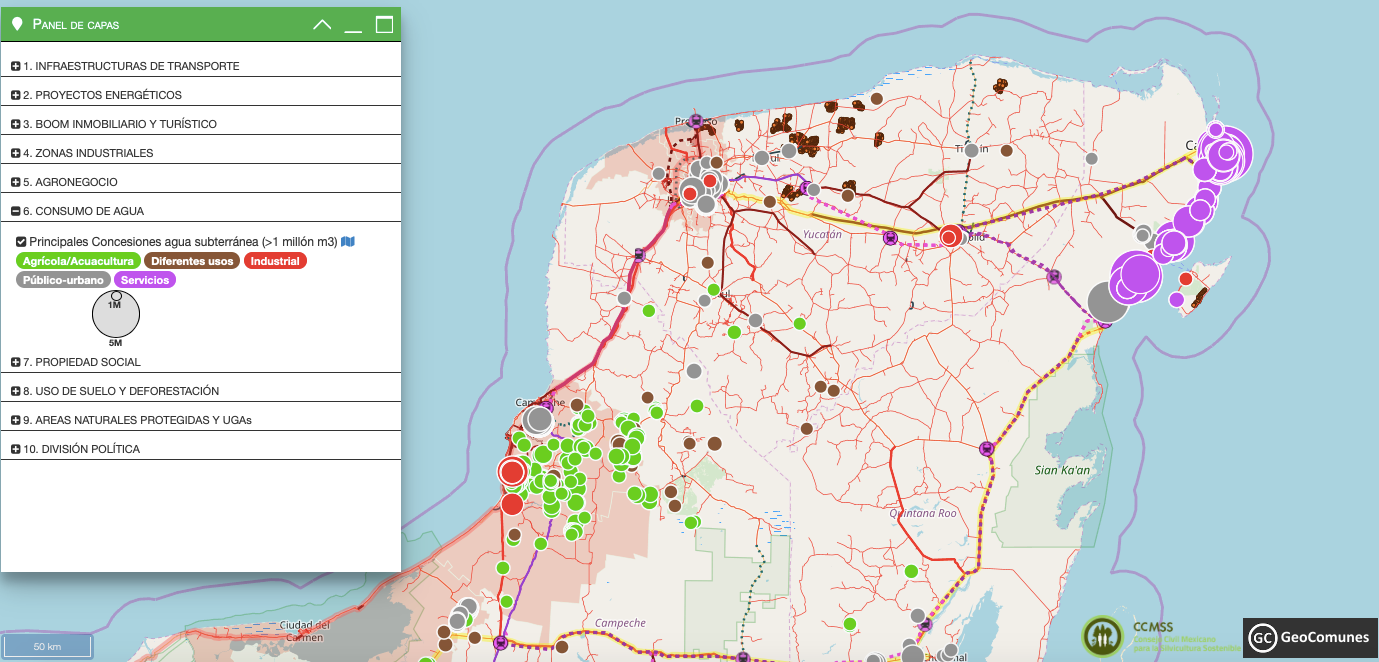Expand the 7. PROPIEDAD SOCIAL section
Image resolution: width=1379 pixels, height=662 pixels.
point(17,361)
